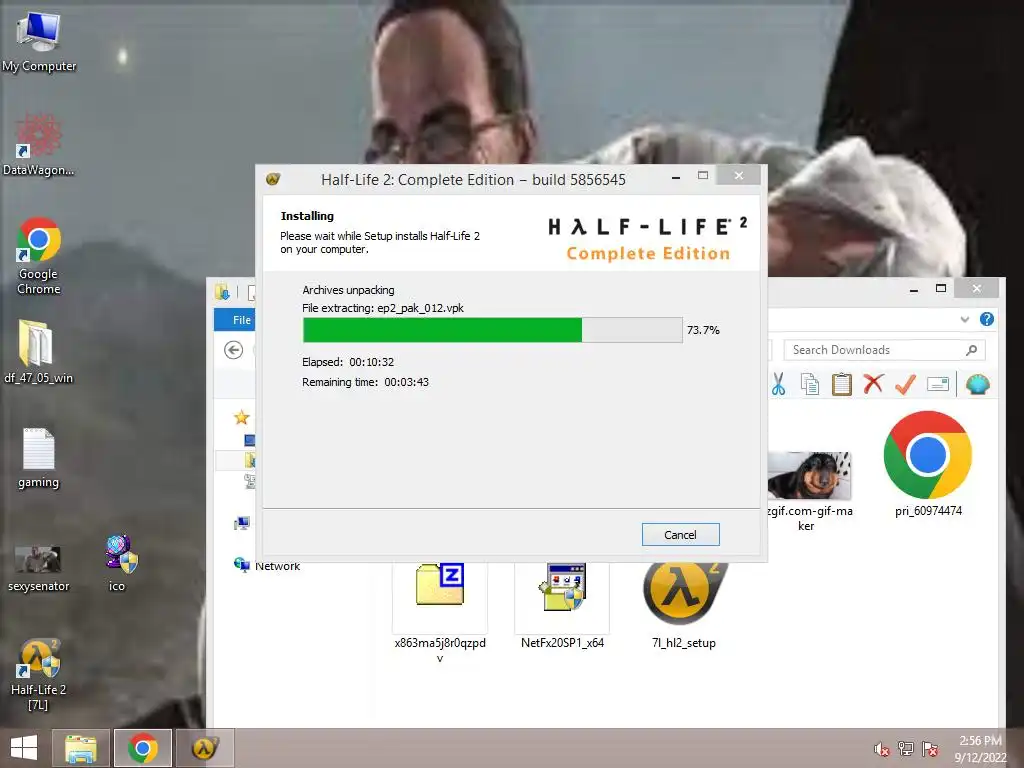Viewport: 1024px width, 768px height.
Task: Click 'File extracting: ep2_pak_012.vpk' text
Action: point(383,308)
